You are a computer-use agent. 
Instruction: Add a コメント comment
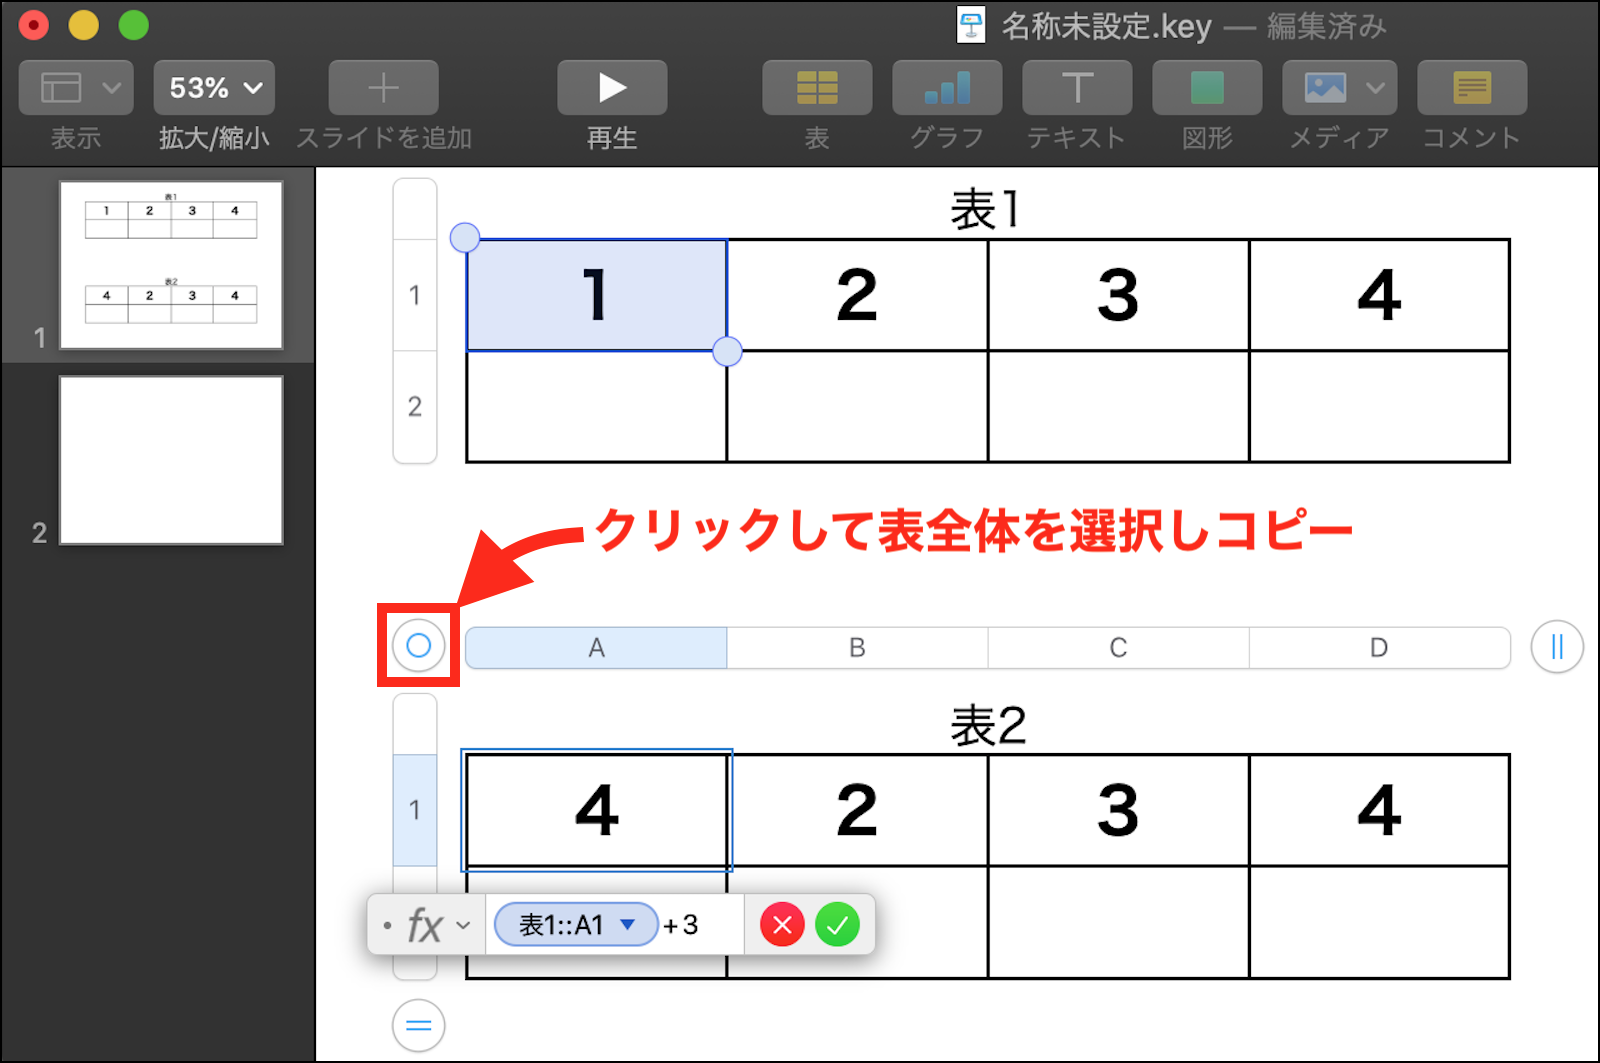click(x=1472, y=88)
